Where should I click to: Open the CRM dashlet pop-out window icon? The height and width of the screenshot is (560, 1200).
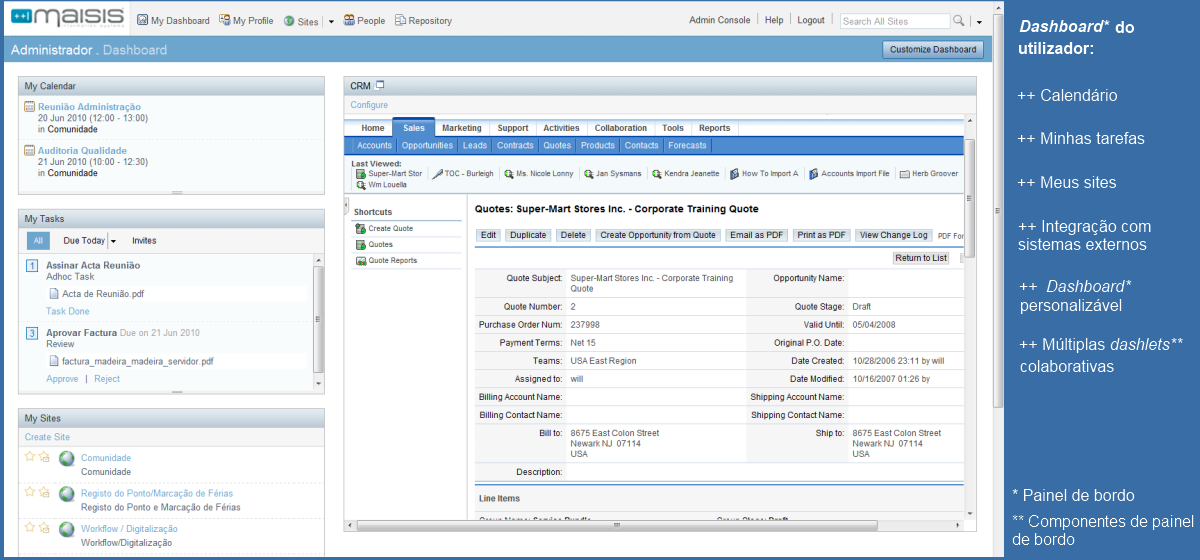[380, 85]
